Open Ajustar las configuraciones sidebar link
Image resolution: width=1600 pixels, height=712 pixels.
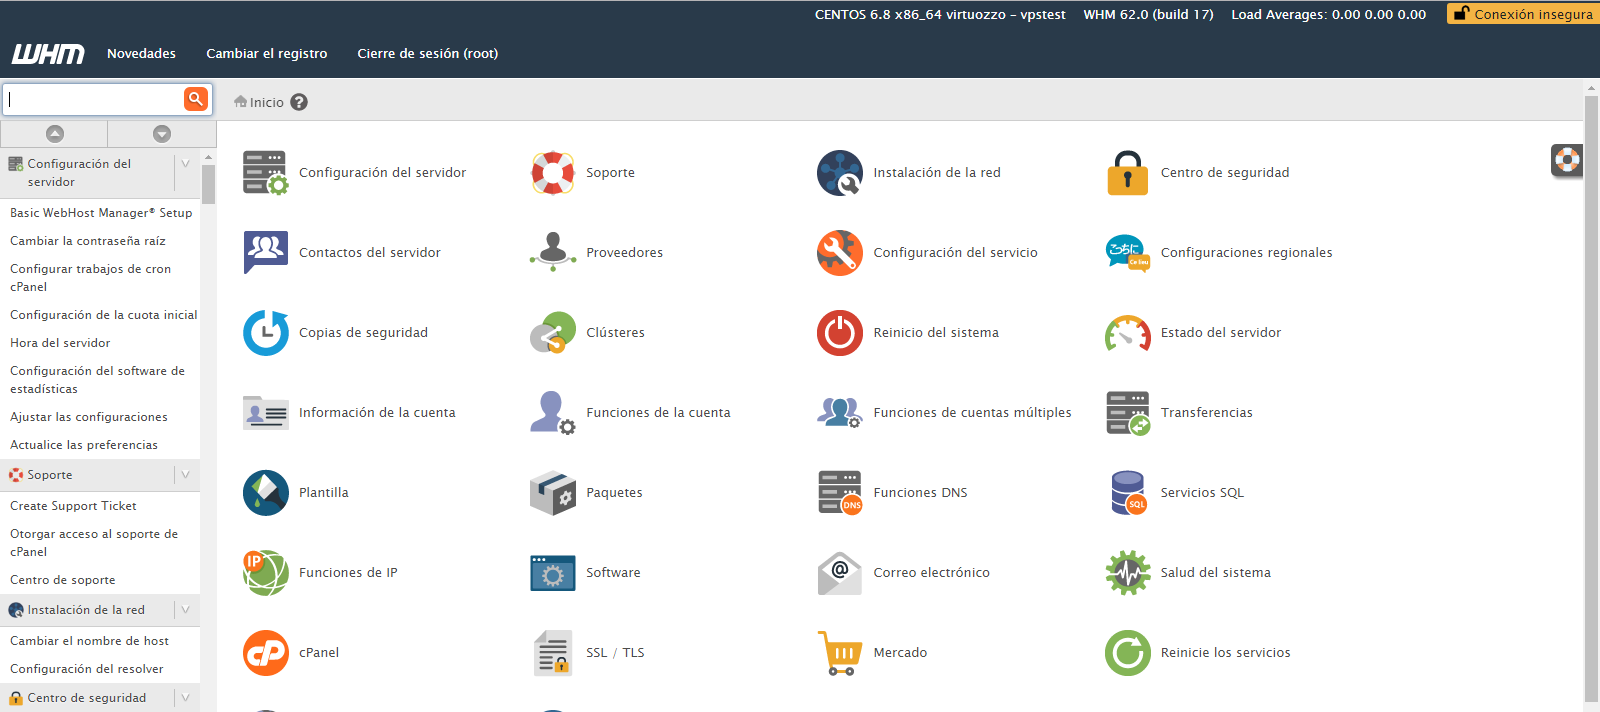89,417
